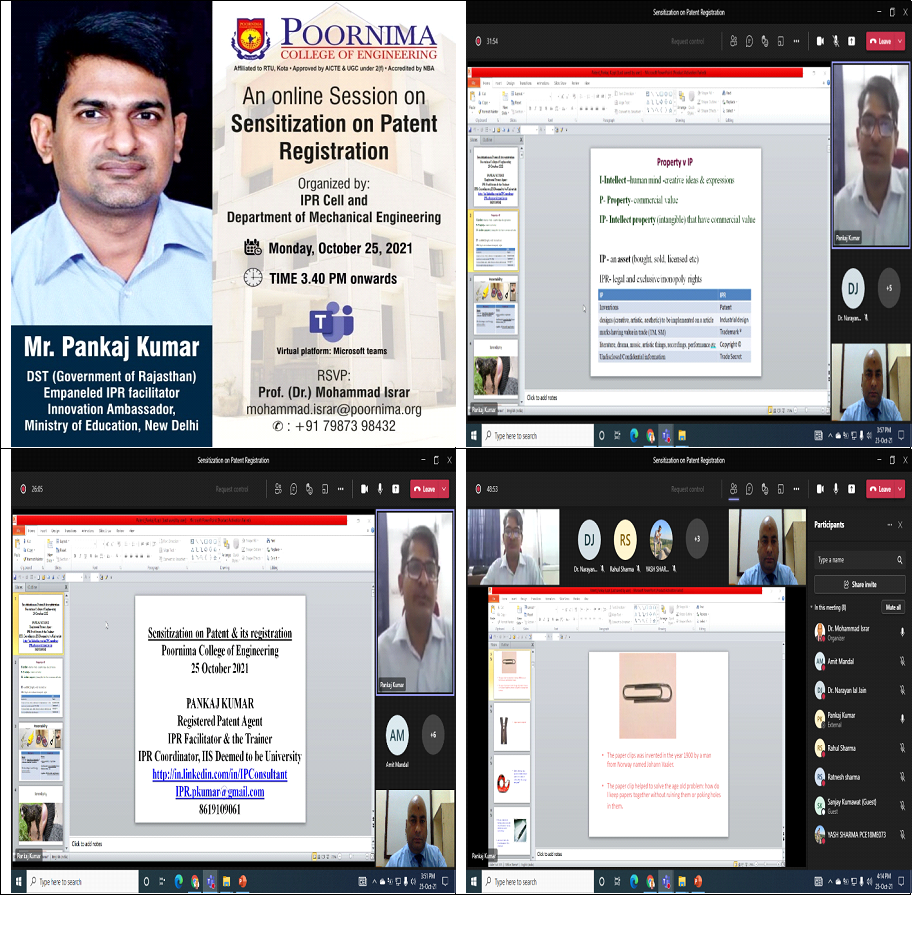Click share content icon in the 26:05 meeting

point(397,489)
